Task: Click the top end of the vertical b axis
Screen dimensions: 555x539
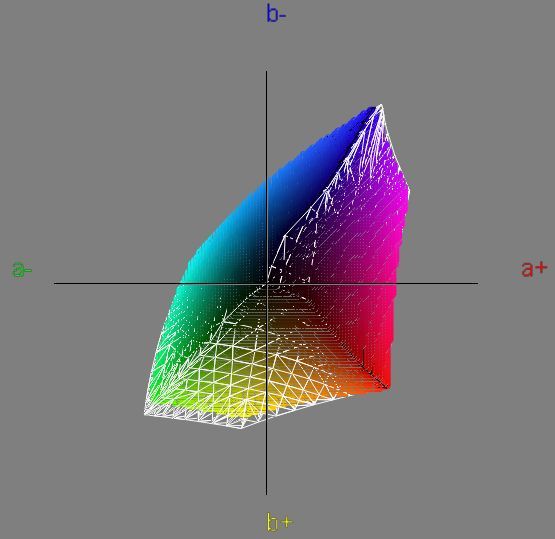Action: pos(267,71)
